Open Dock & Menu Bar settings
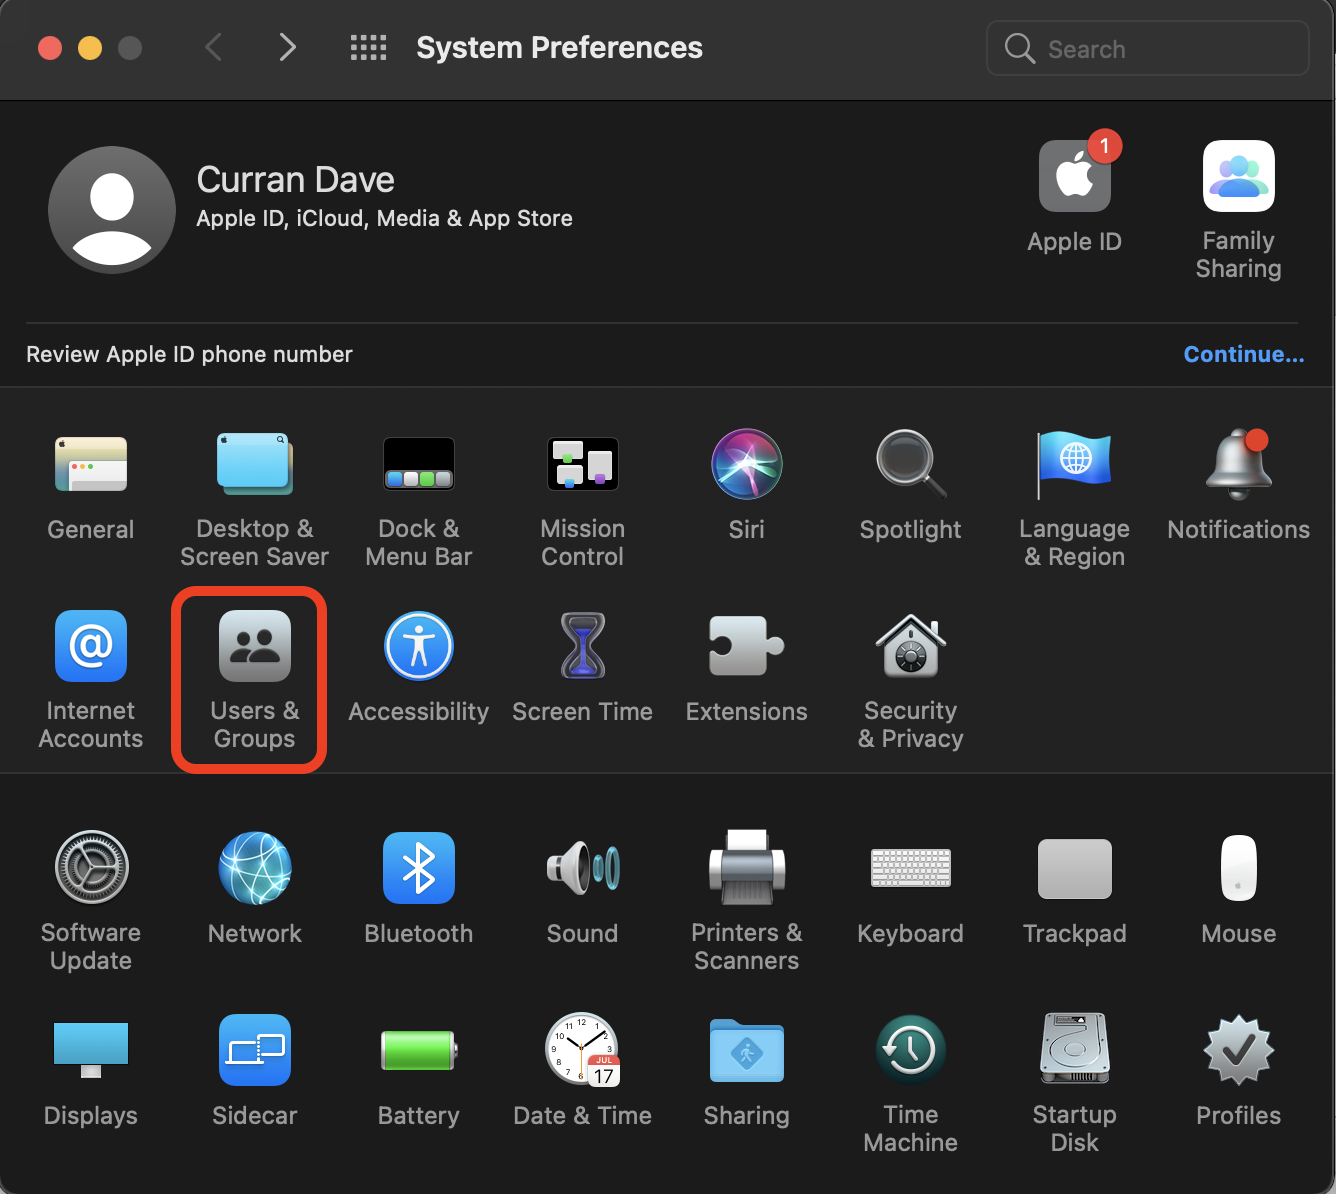 click(418, 465)
